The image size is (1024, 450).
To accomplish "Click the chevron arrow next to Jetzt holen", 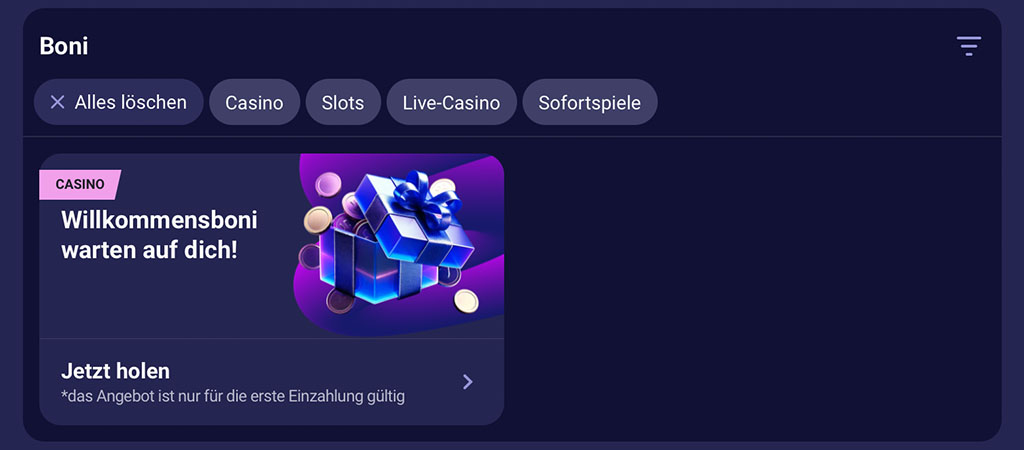I will tap(468, 382).
